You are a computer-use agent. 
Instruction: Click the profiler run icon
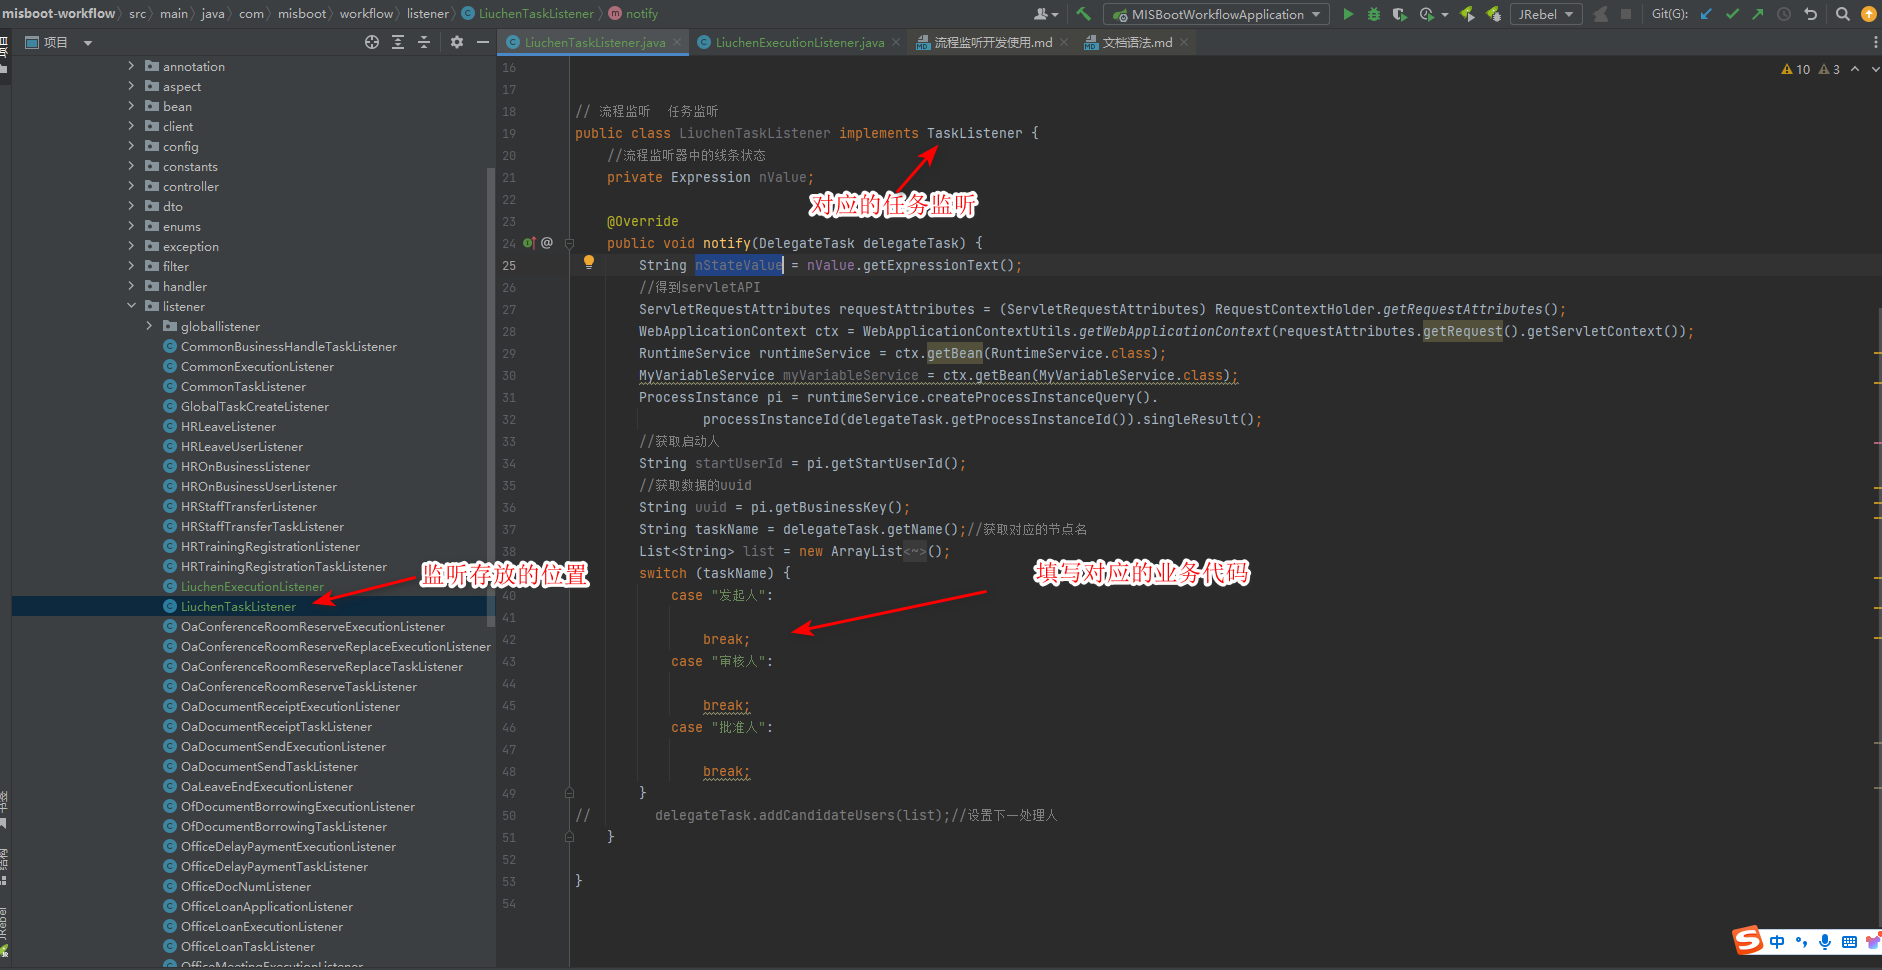(x=1427, y=14)
